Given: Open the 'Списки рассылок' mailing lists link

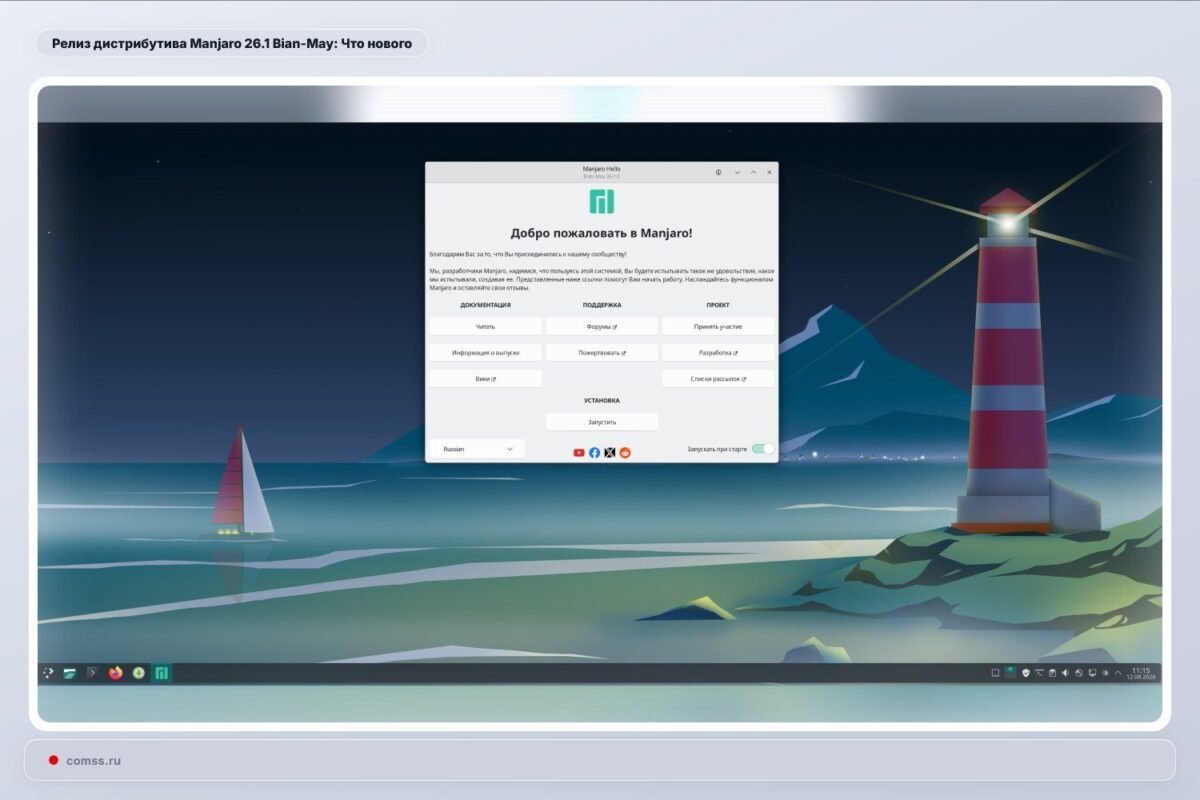Looking at the screenshot, I should tap(718, 379).
